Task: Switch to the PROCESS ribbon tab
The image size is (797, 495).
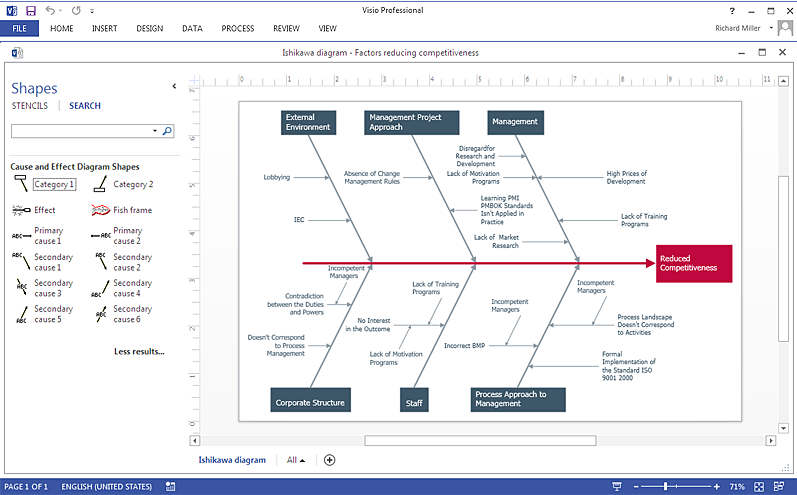Action: point(237,28)
